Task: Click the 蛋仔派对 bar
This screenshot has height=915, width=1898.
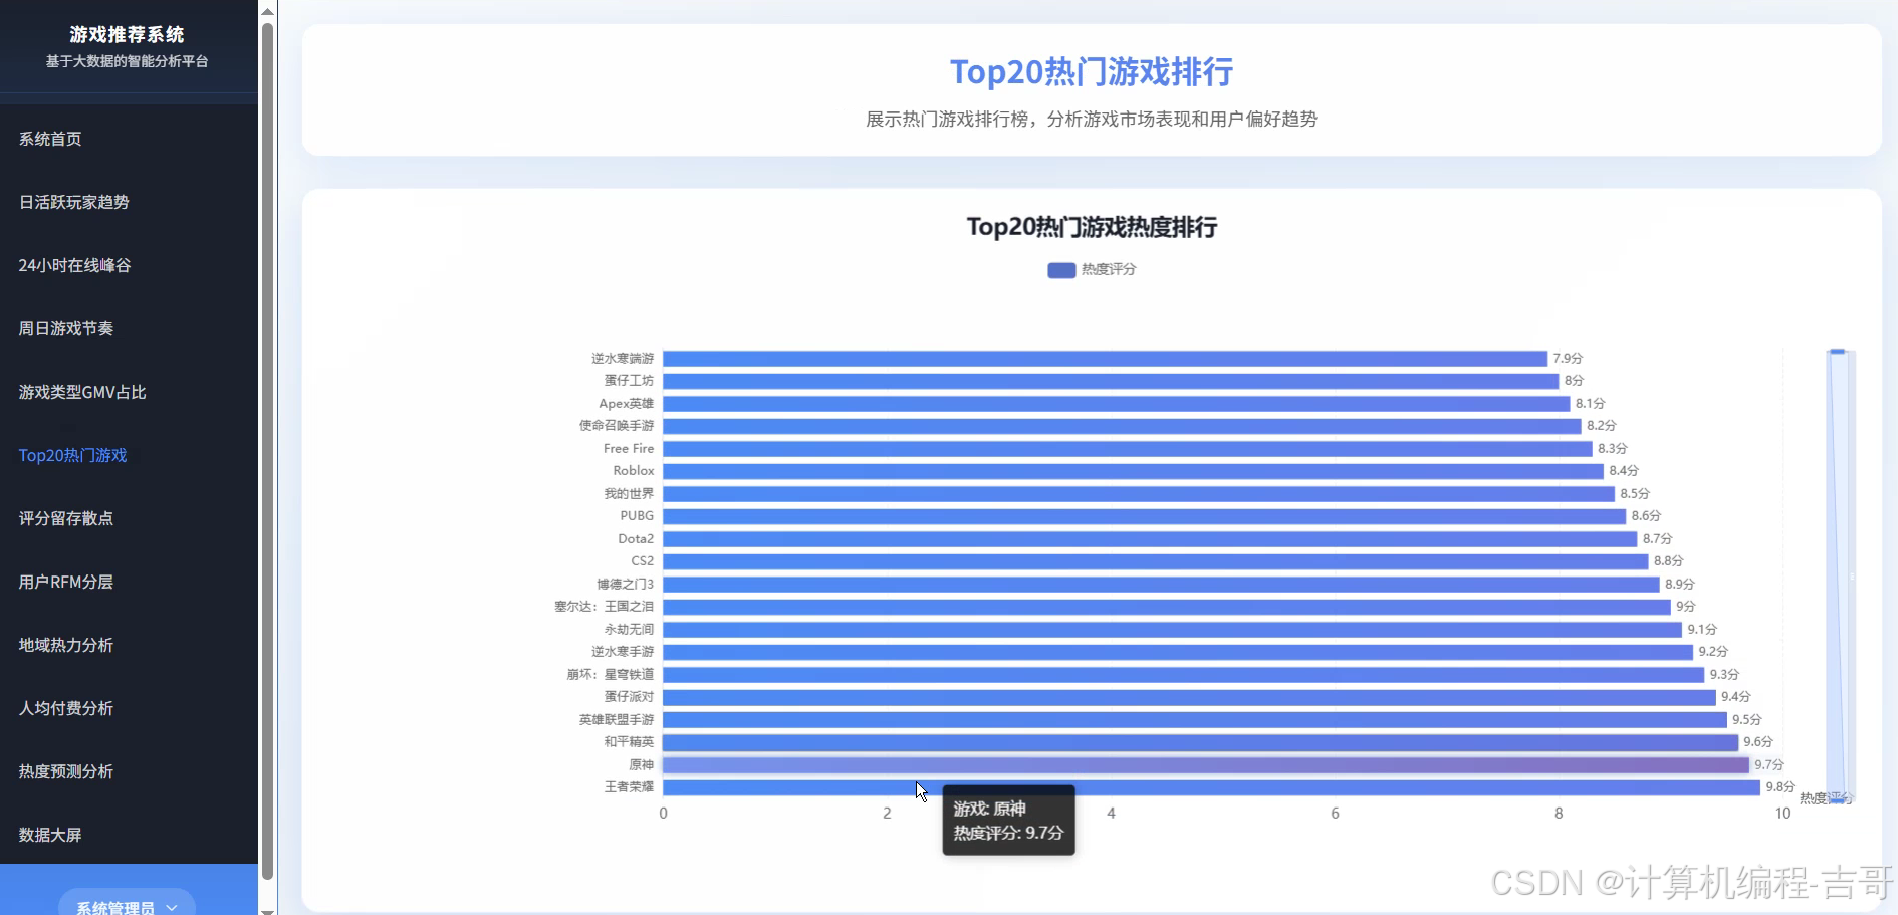Action: (x=1189, y=697)
